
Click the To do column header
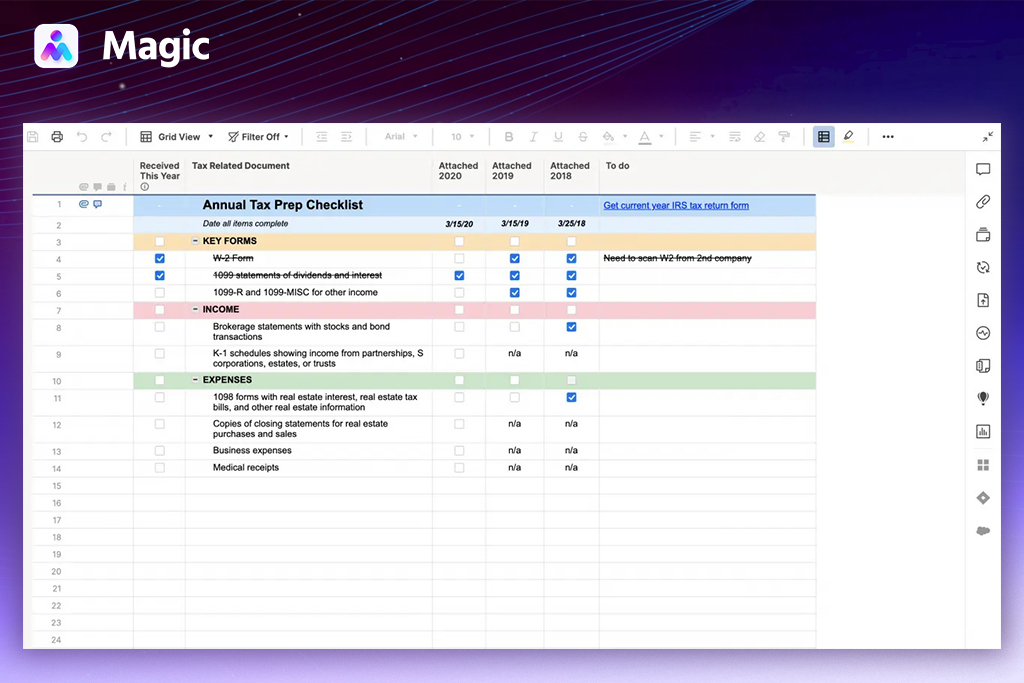point(617,166)
